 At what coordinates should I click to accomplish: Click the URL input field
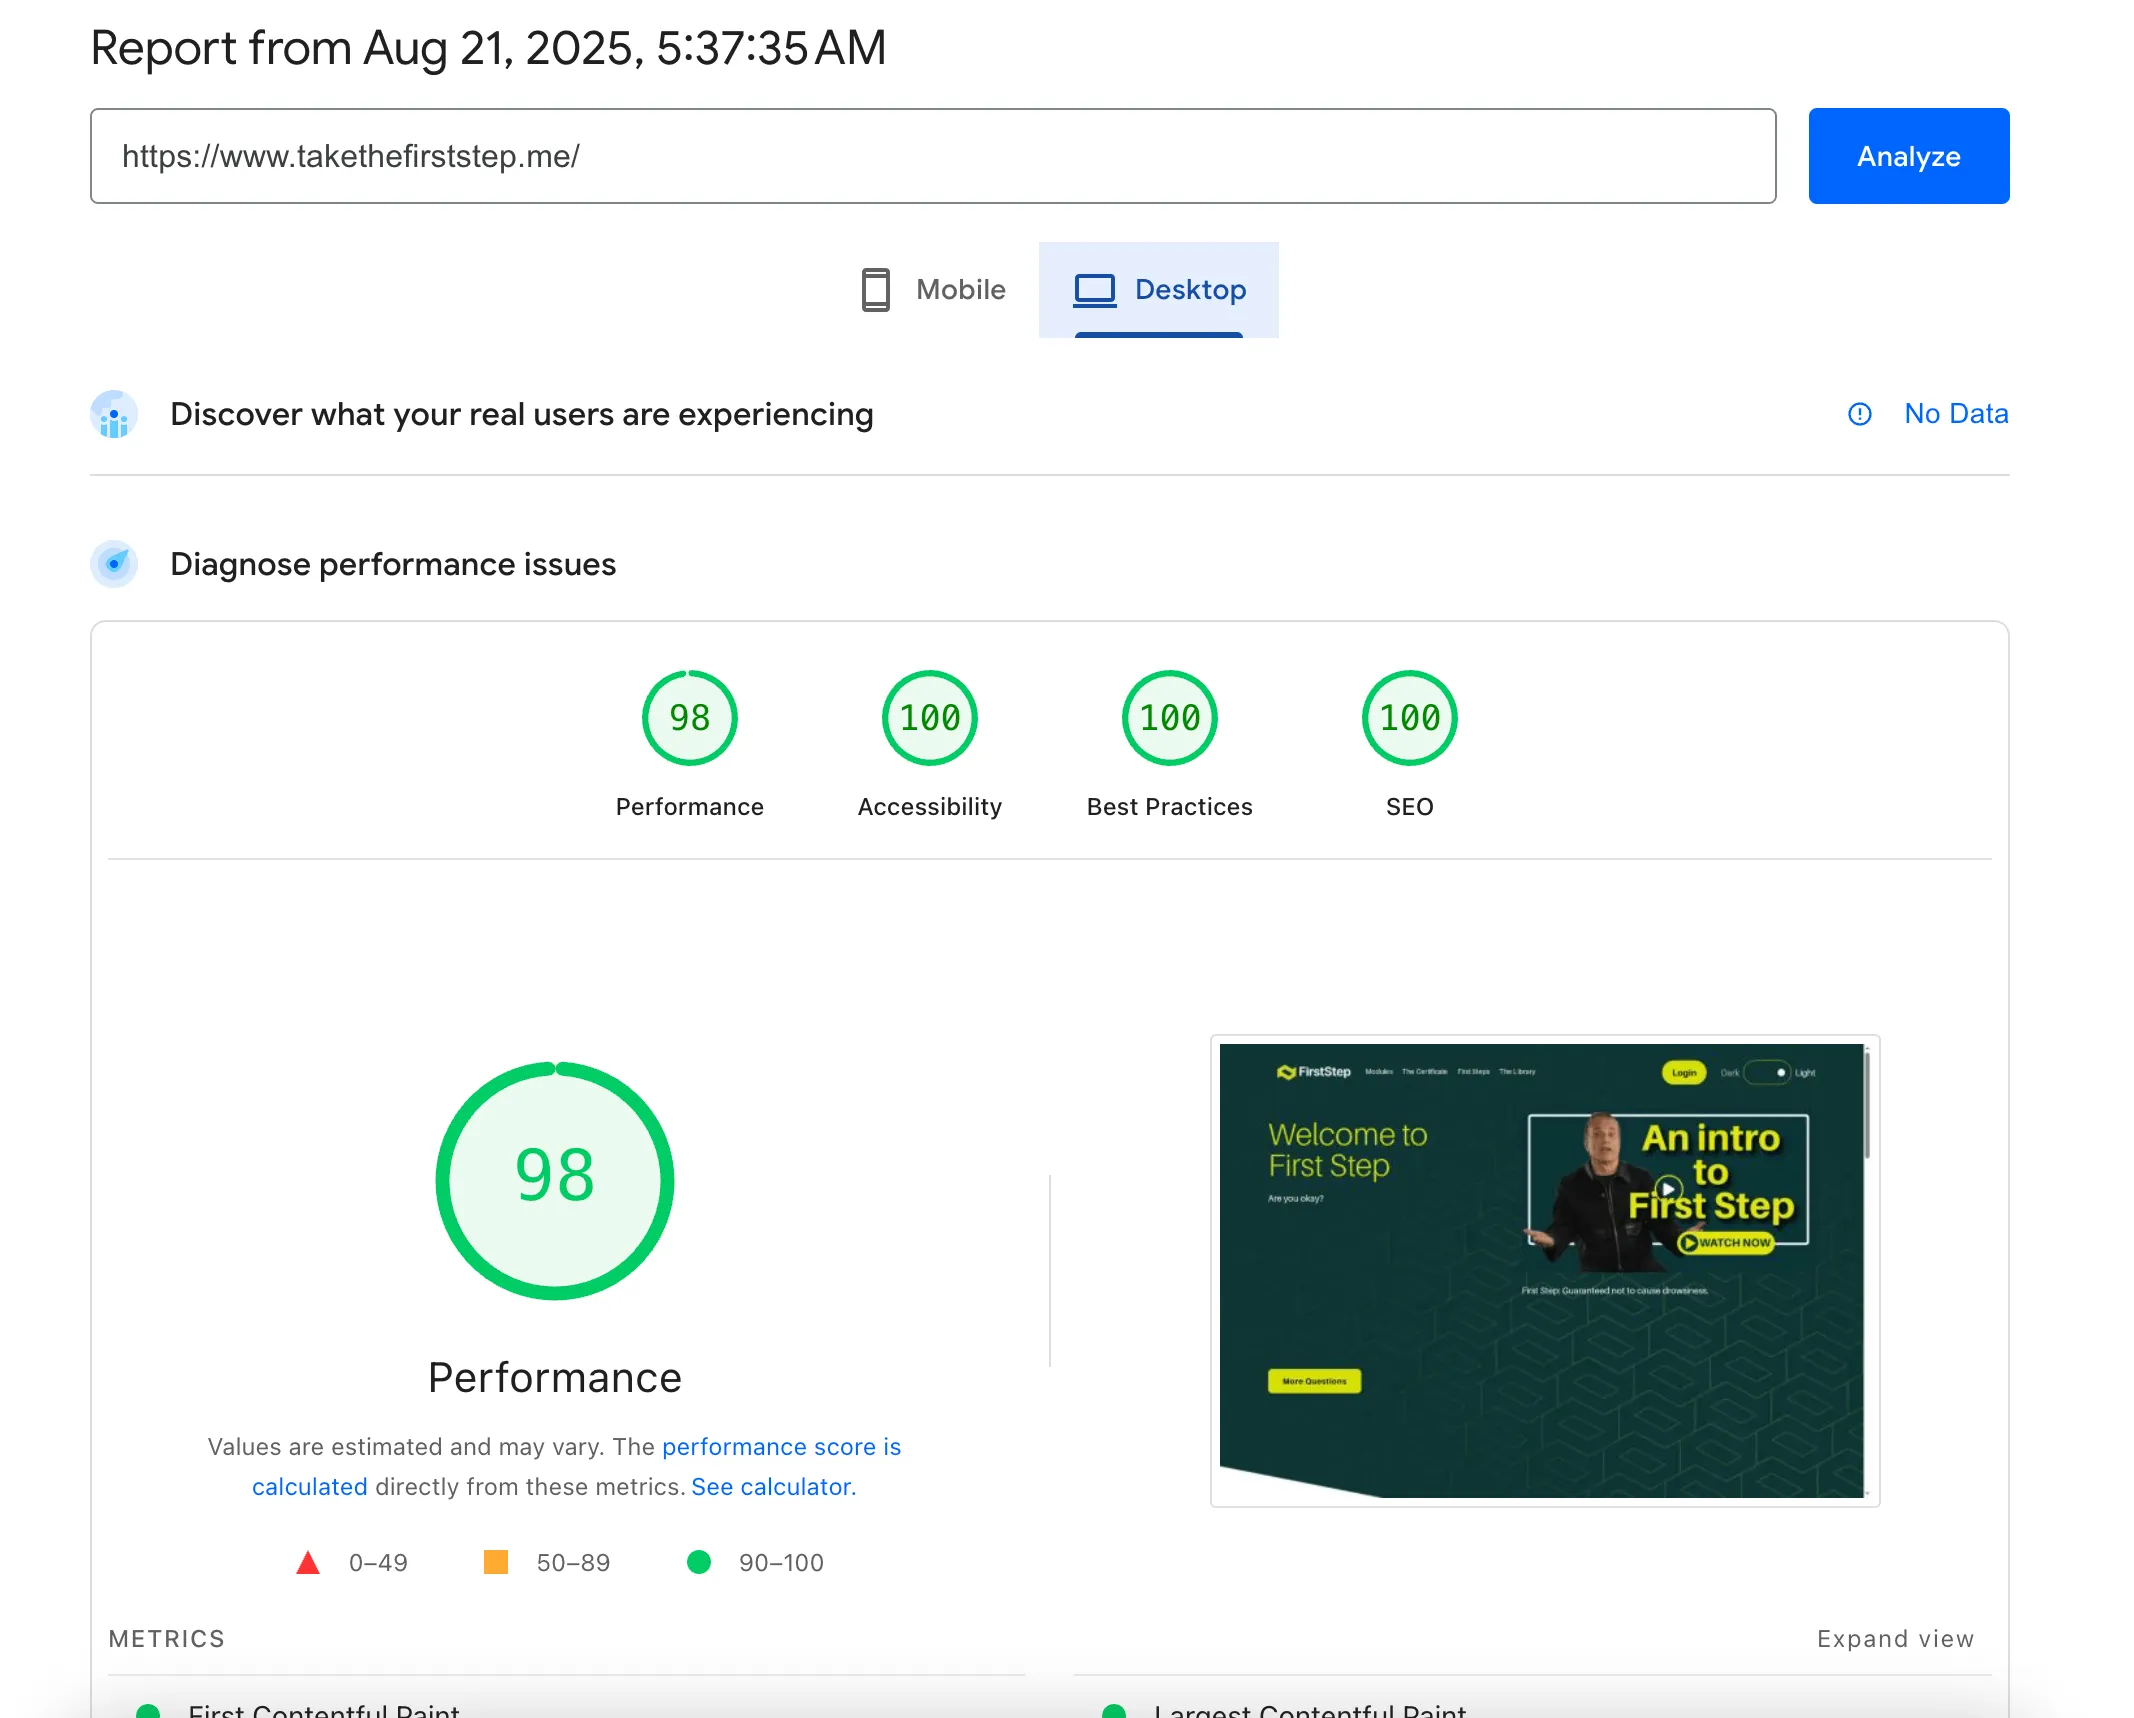pyautogui.click(x=932, y=156)
